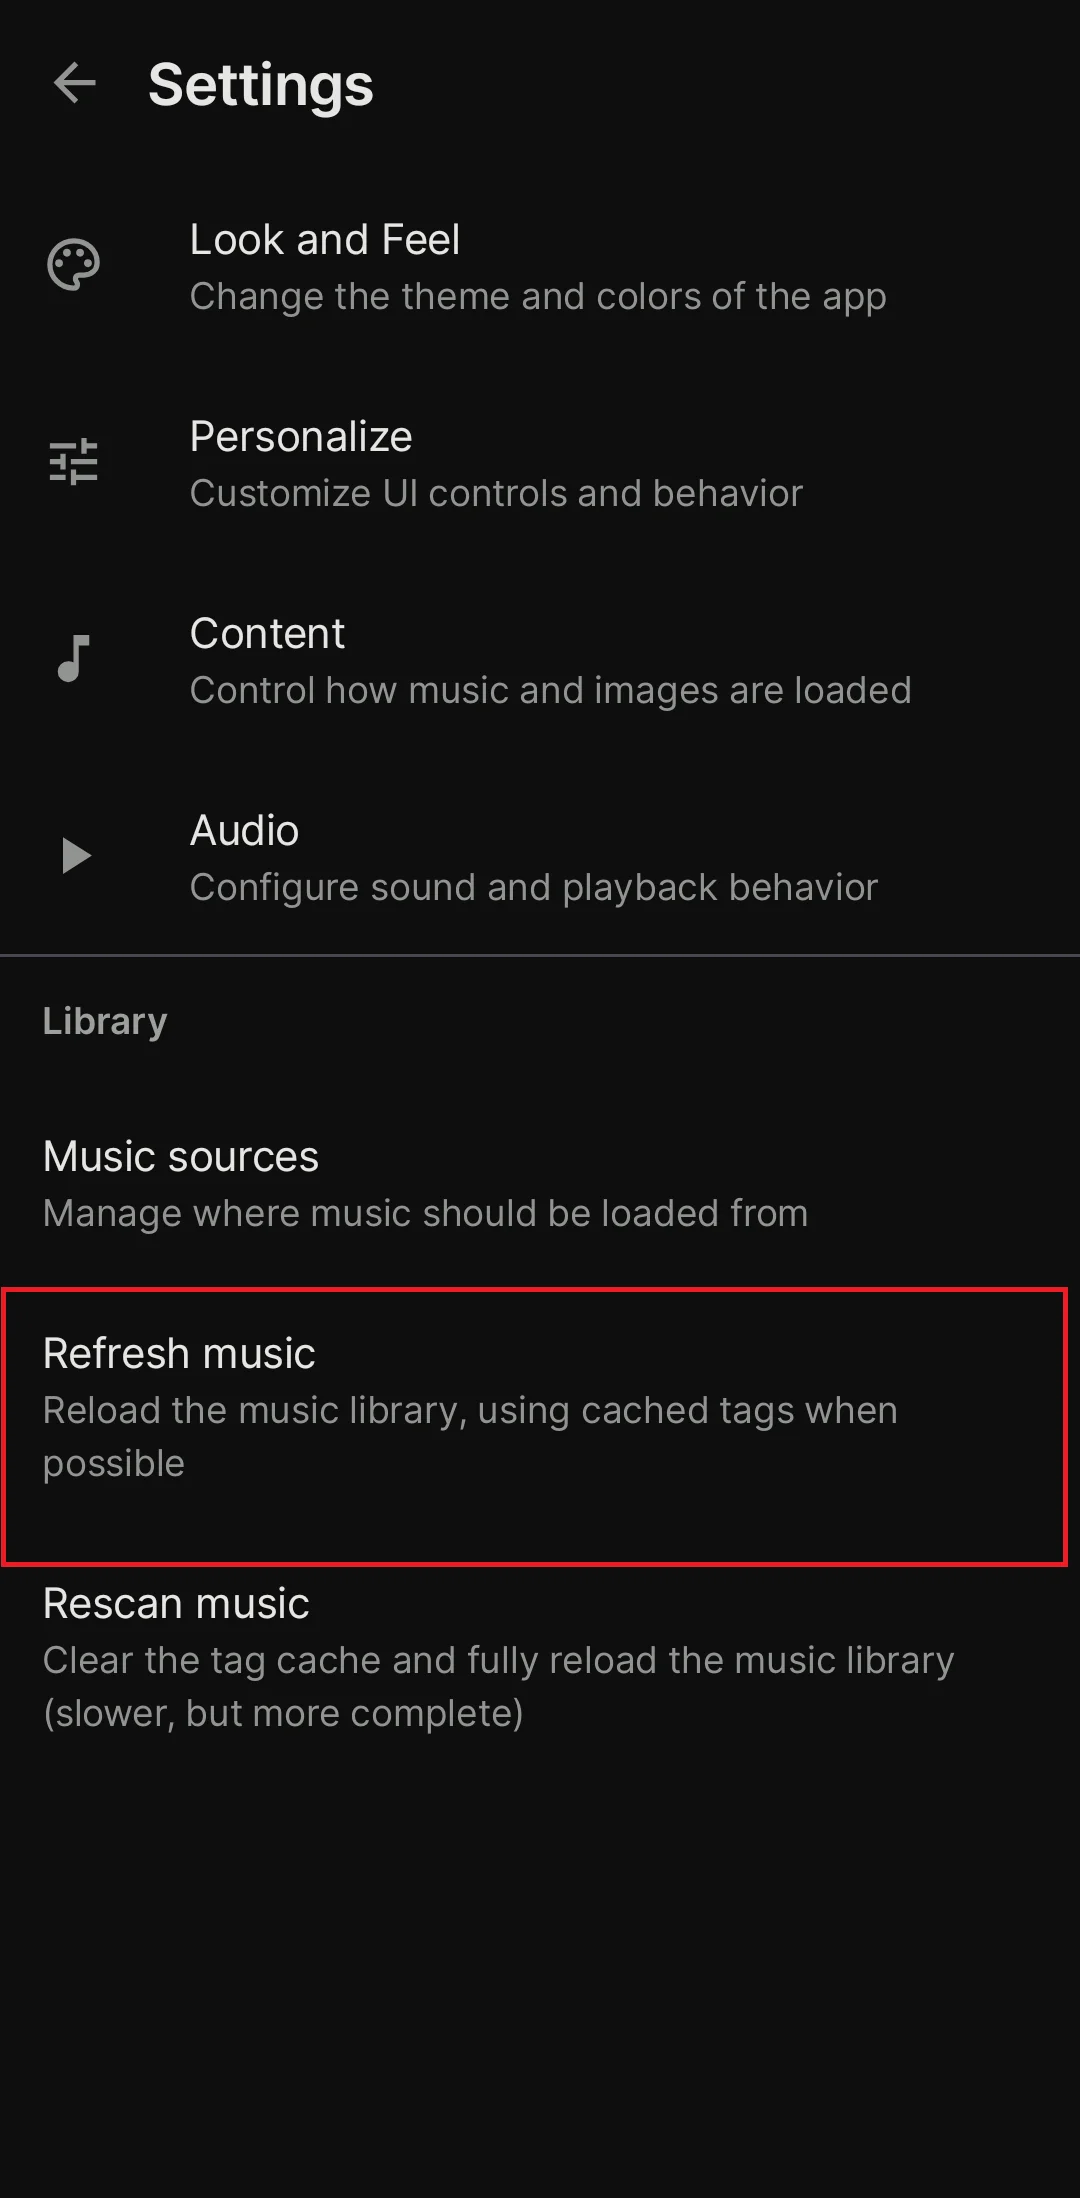Open the Look and Feel settings
This screenshot has height=2198, width=1080.
540,266
